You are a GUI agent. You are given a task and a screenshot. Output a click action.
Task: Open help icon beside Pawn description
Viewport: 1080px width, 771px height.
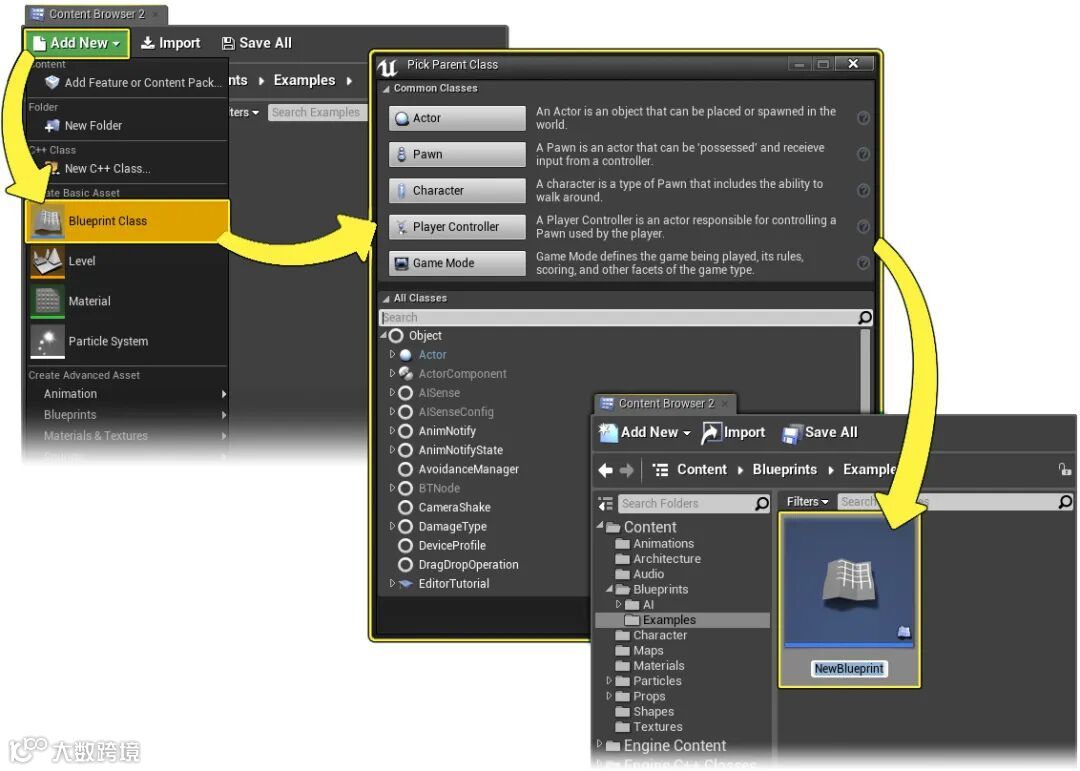863,154
